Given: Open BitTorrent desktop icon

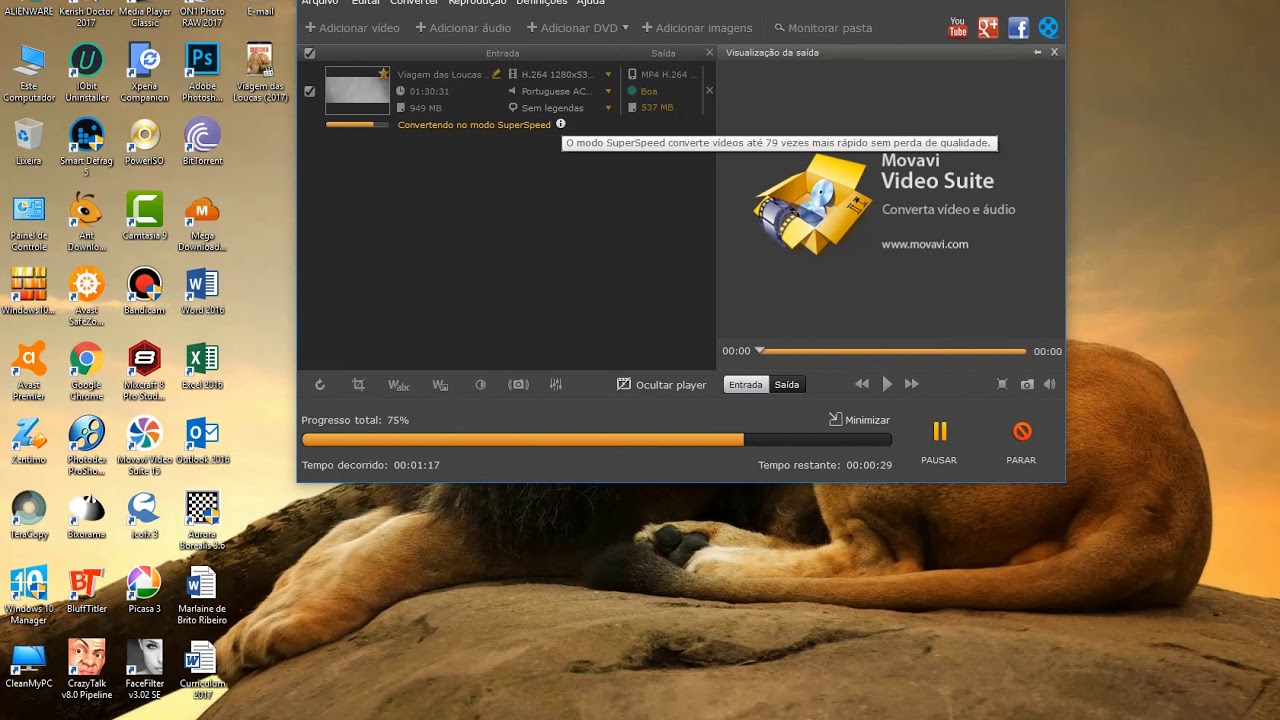Looking at the screenshot, I should pyautogui.click(x=202, y=142).
